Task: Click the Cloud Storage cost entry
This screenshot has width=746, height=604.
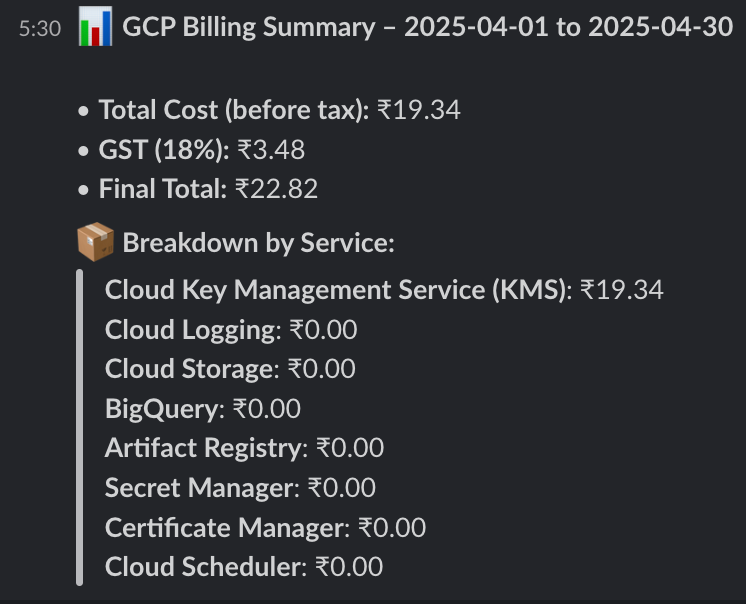Action: [230, 369]
